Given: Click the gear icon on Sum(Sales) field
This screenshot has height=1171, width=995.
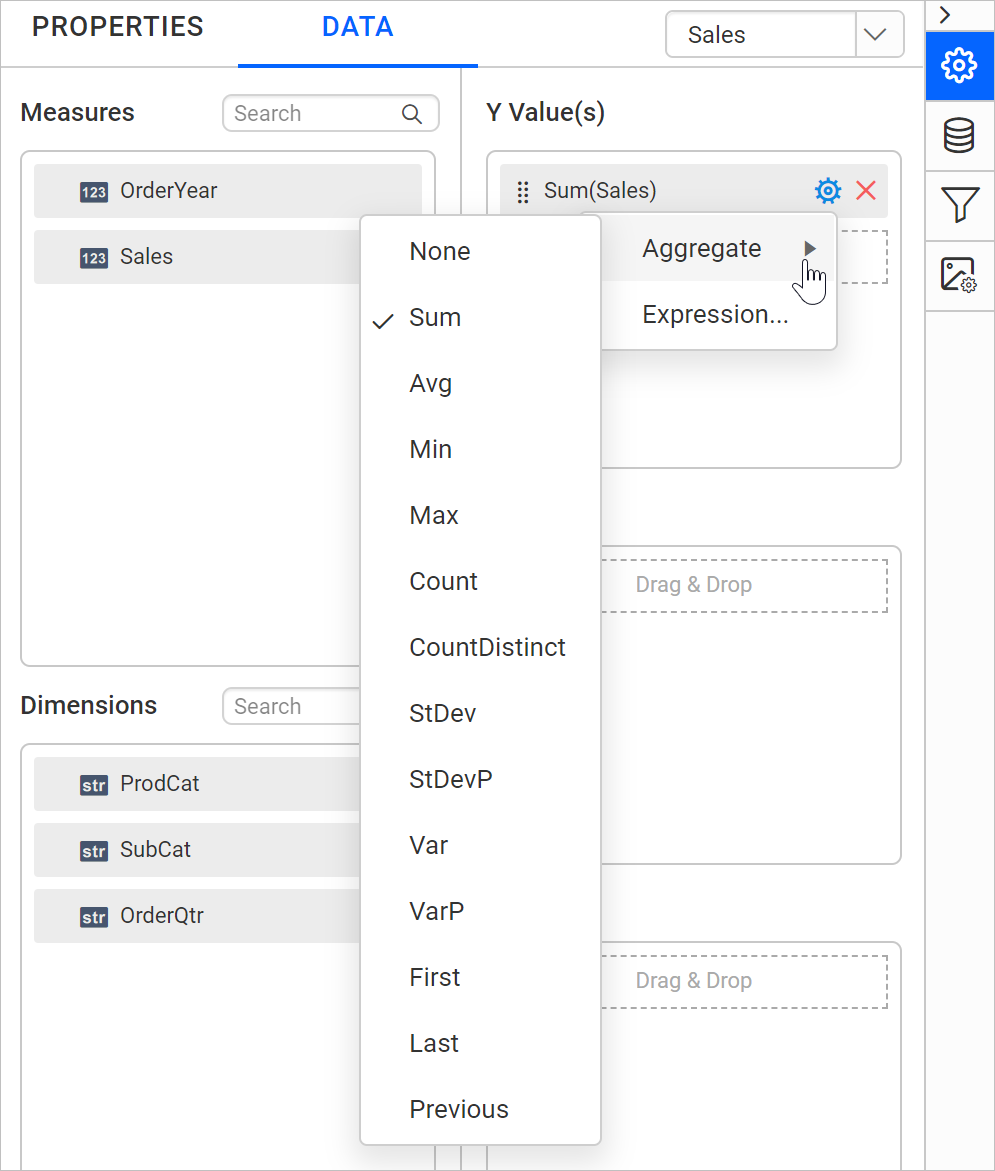Looking at the screenshot, I should tap(828, 190).
